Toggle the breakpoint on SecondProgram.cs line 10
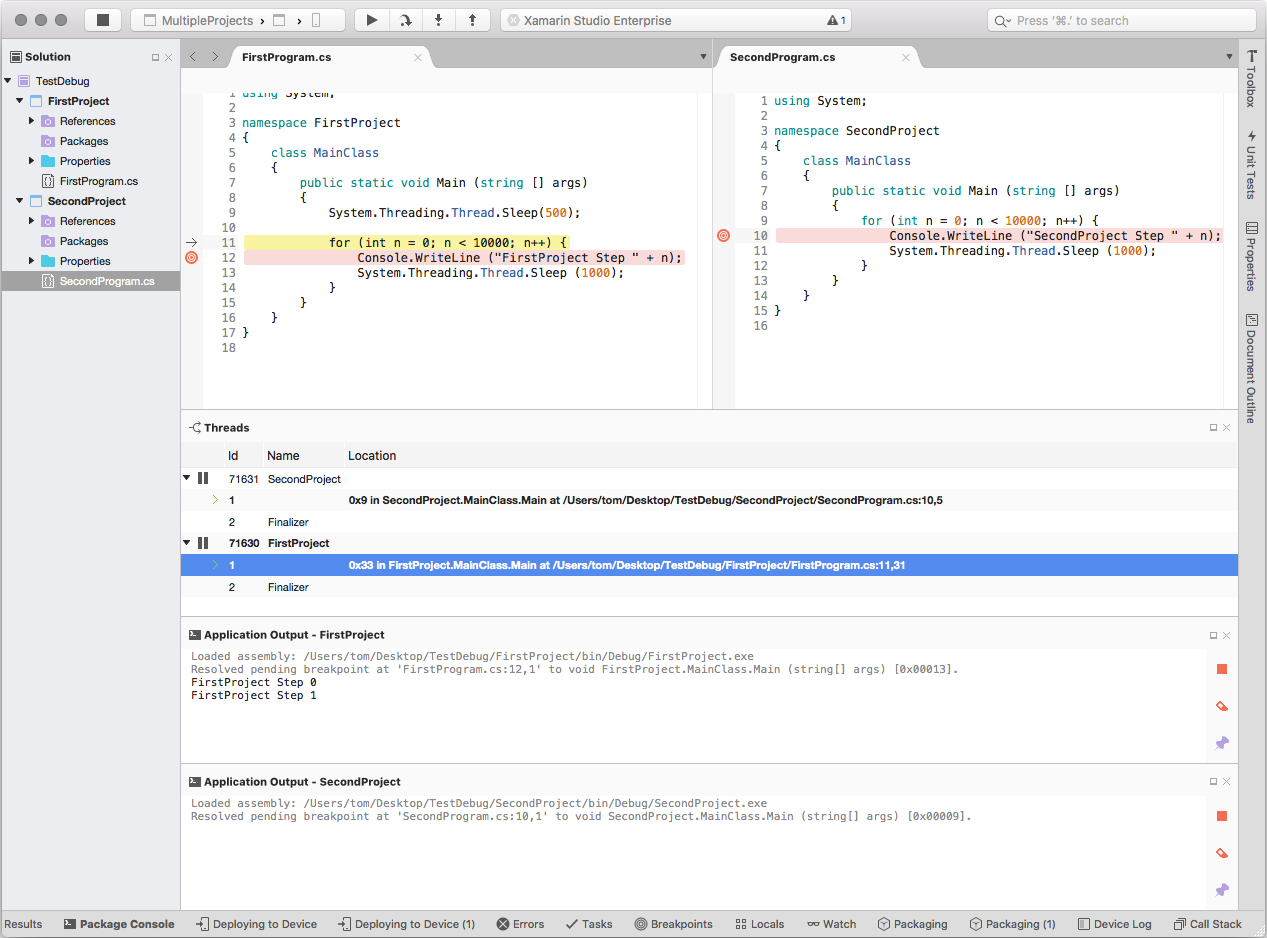The height and width of the screenshot is (938, 1267). [x=723, y=235]
